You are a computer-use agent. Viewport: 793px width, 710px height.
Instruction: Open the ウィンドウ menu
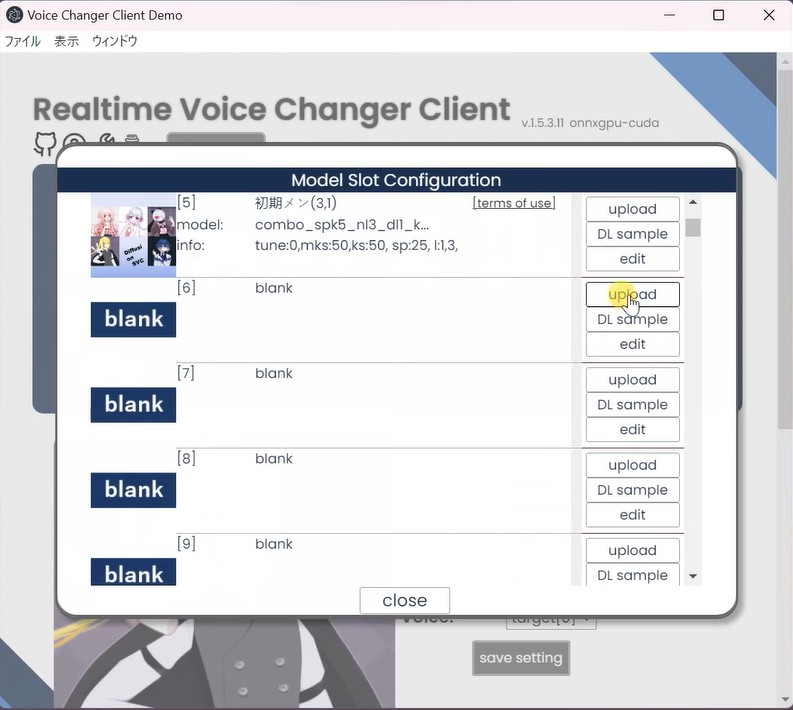coord(114,42)
